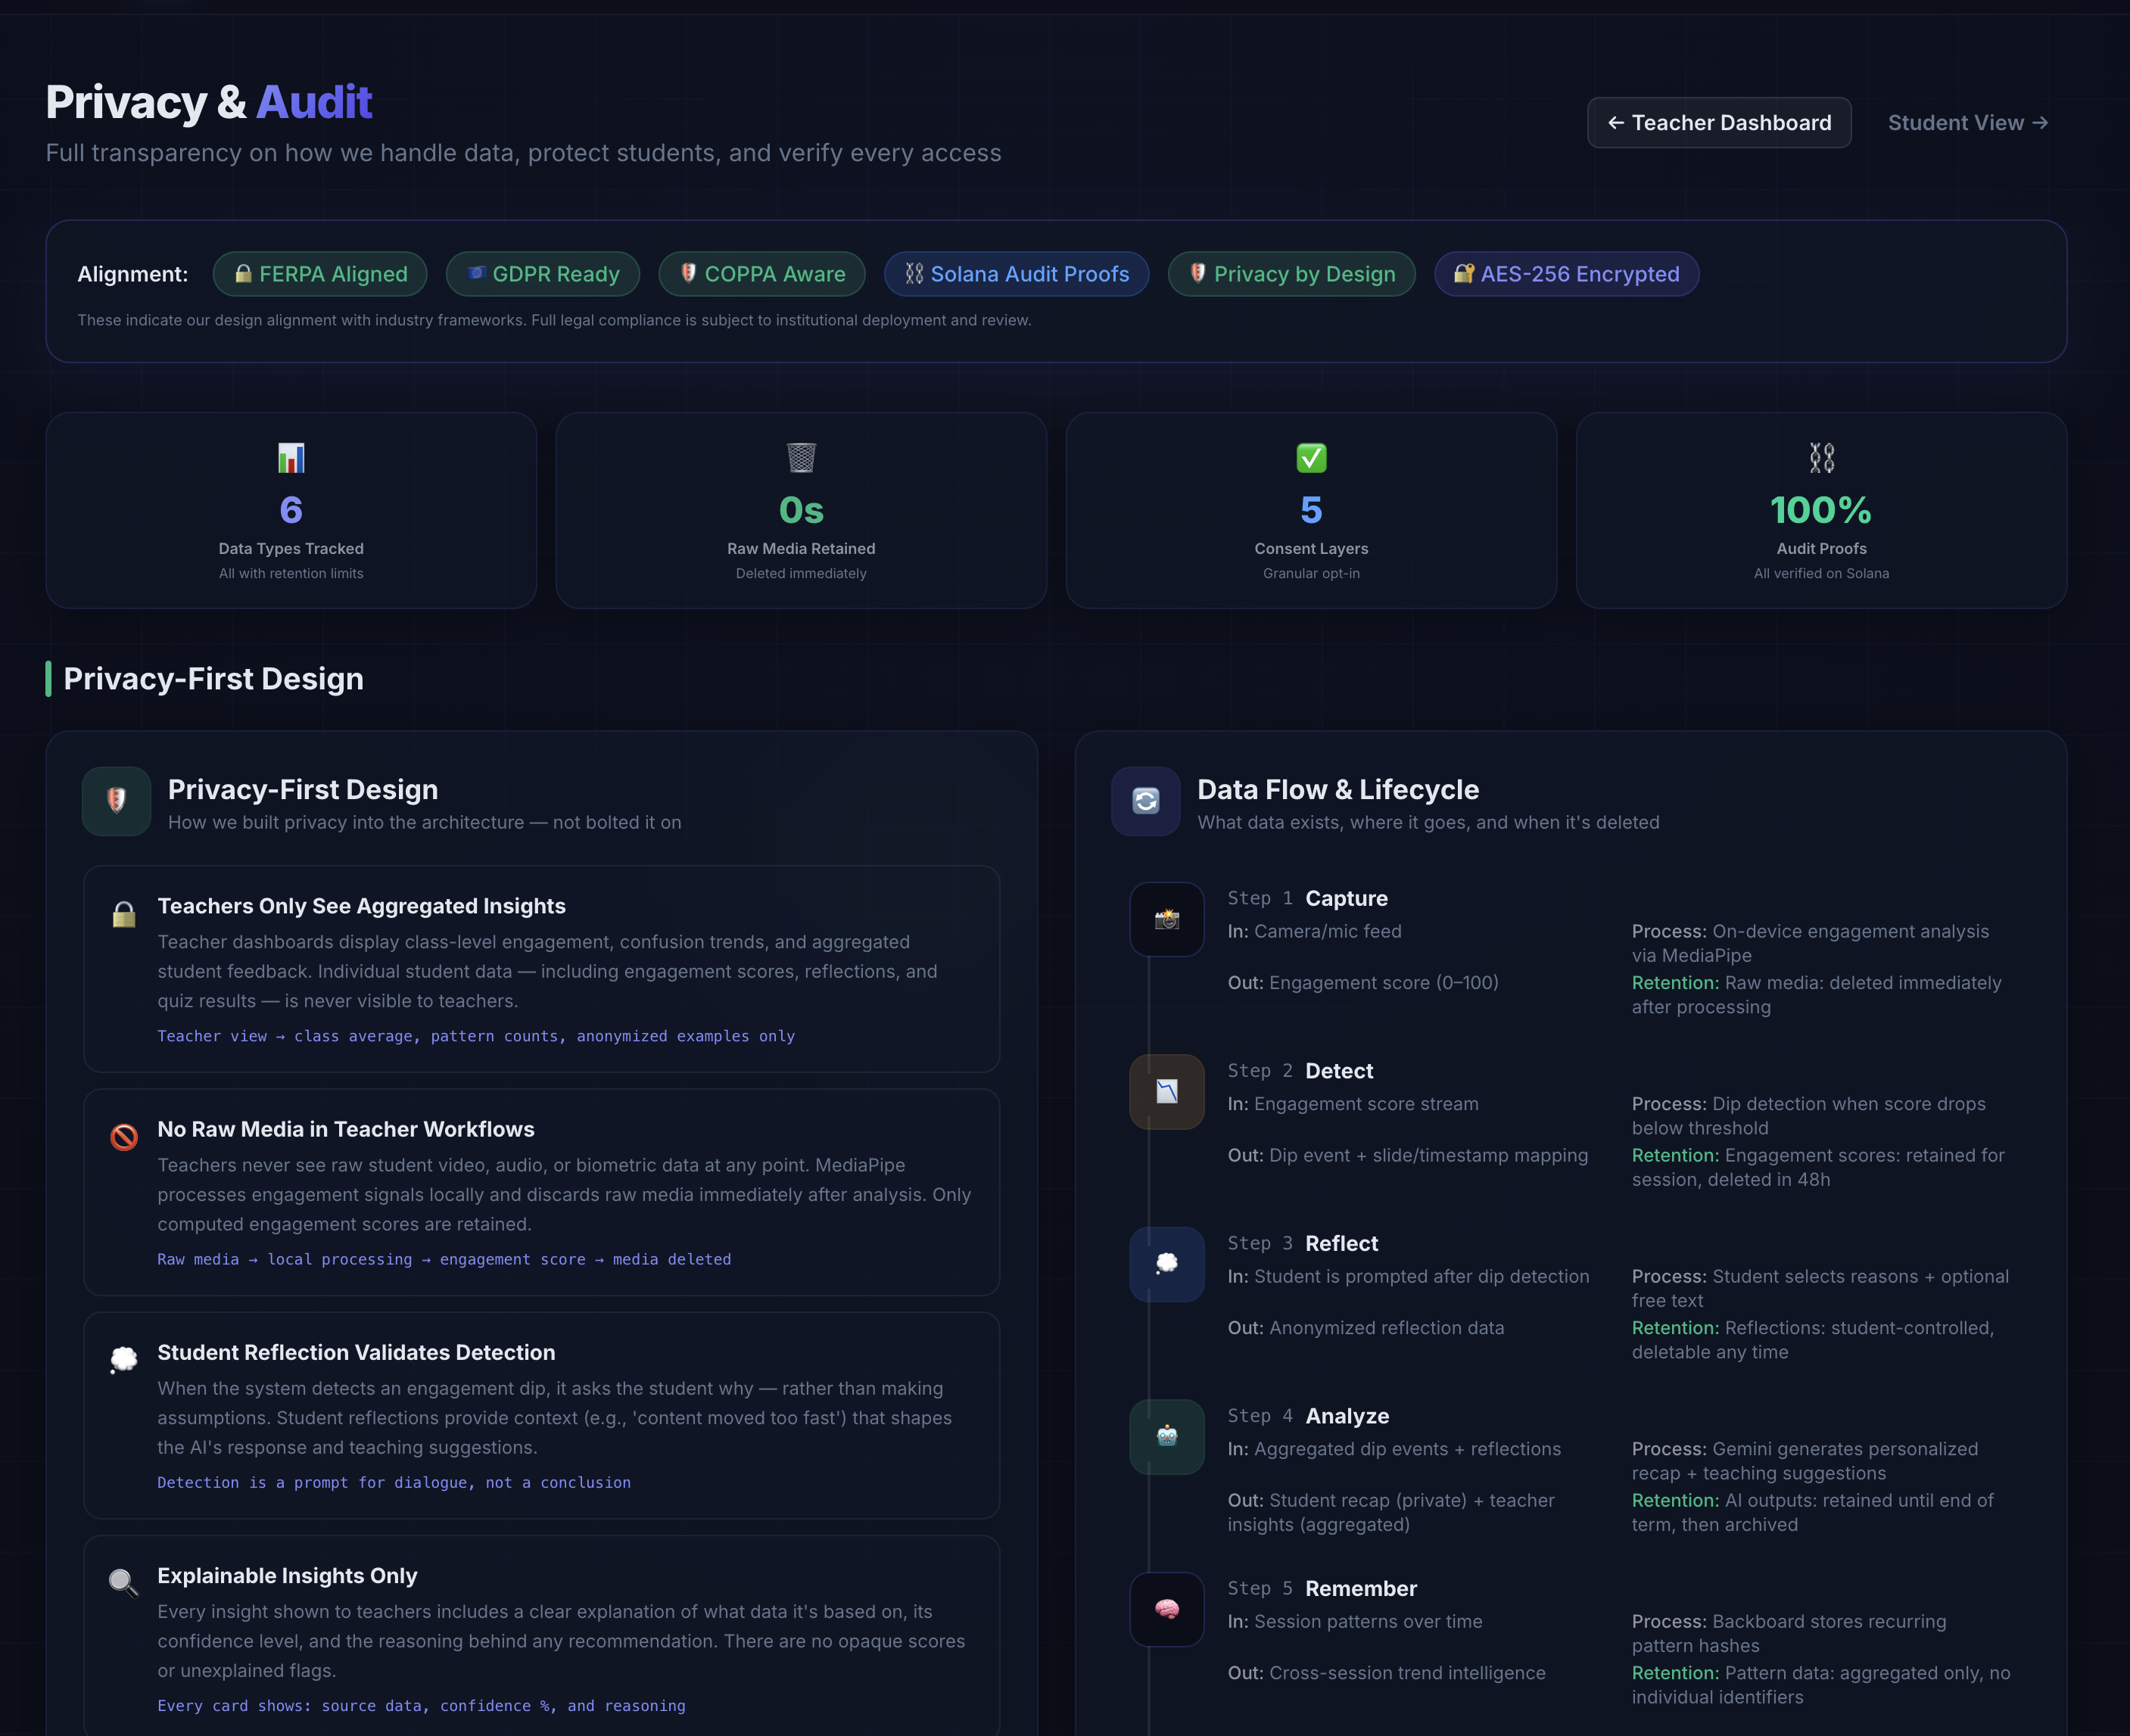Click the chain link icon above Audit Proofs
Viewport: 2130px width, 1736px height.
point(1821,458)
